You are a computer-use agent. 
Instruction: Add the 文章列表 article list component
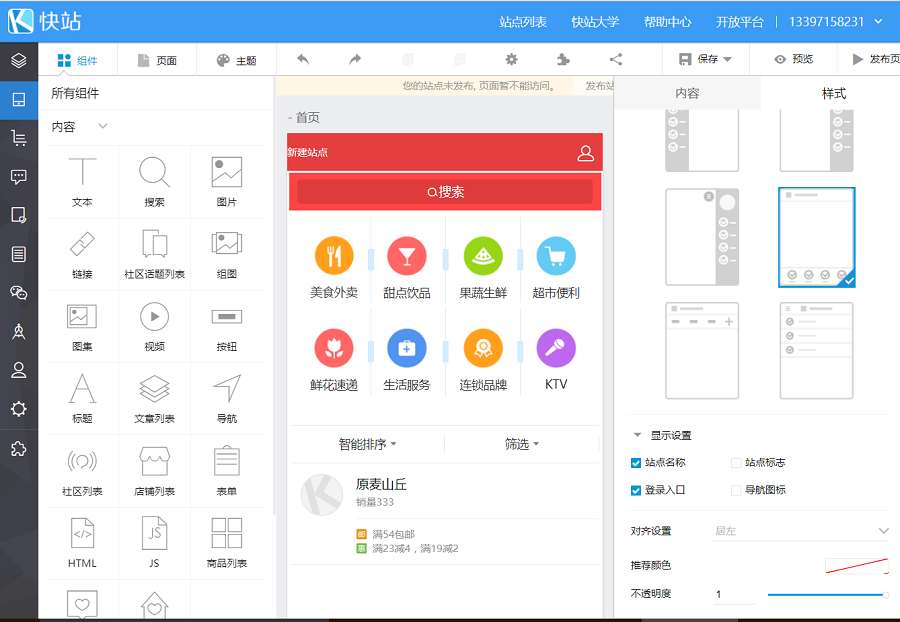pos(154,399)
